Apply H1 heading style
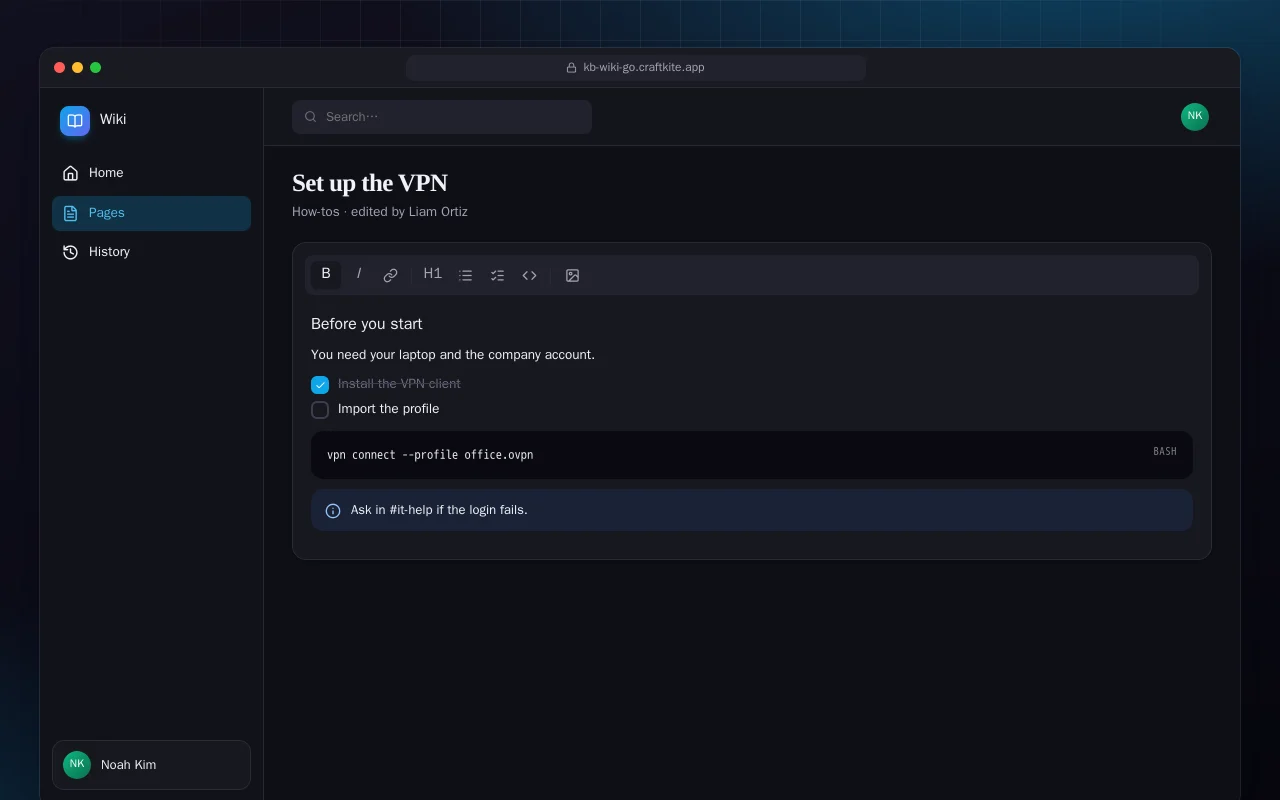The image size is (1280, 800). pyautogui.click(x=433, y=274)
